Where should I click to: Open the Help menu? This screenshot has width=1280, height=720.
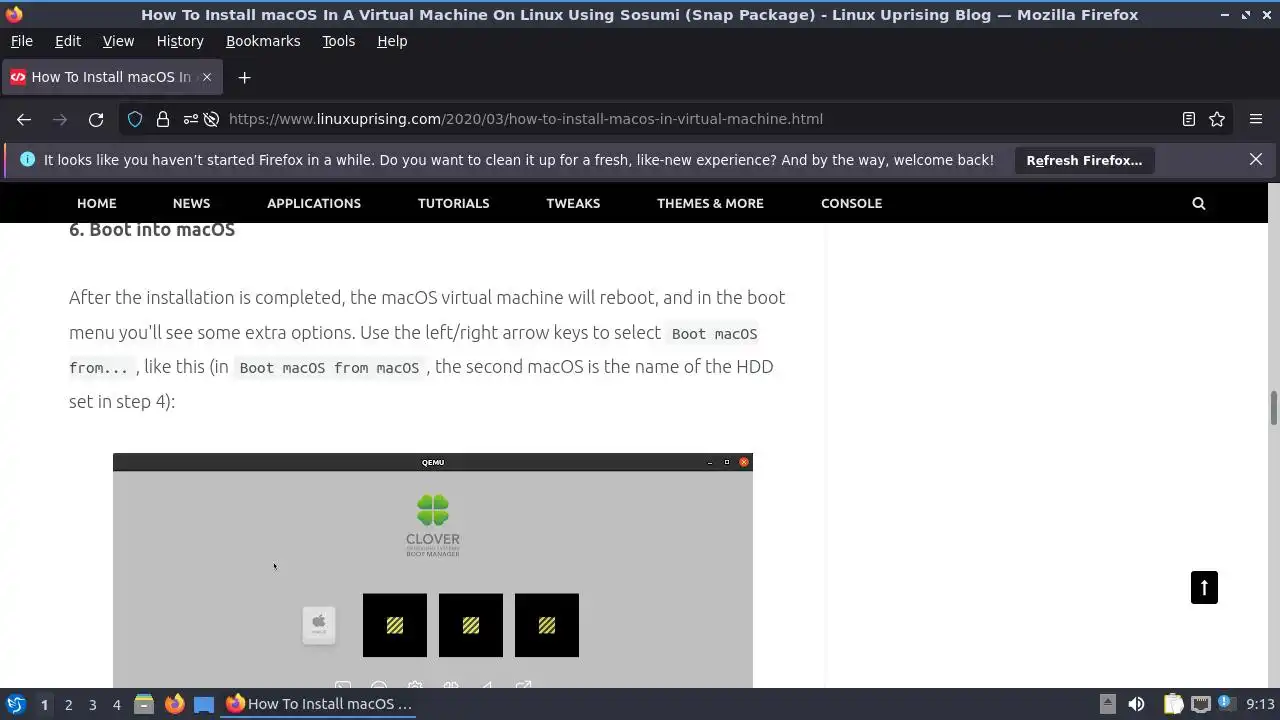[392, 41]
